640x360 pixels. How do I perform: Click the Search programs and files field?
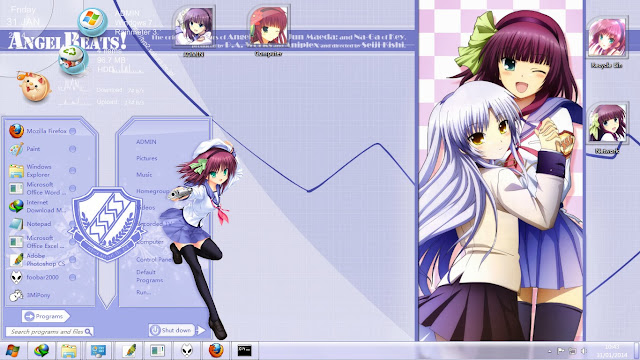coord(49,332)
